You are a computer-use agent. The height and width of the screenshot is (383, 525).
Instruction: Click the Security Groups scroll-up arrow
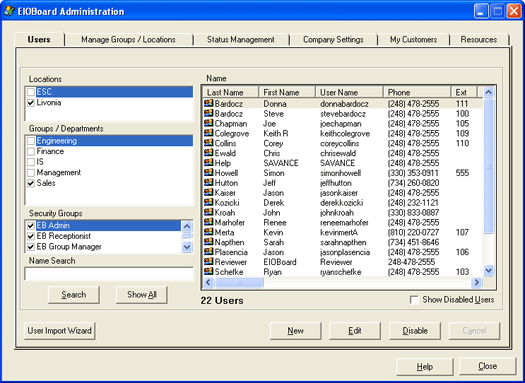(187, 226)
